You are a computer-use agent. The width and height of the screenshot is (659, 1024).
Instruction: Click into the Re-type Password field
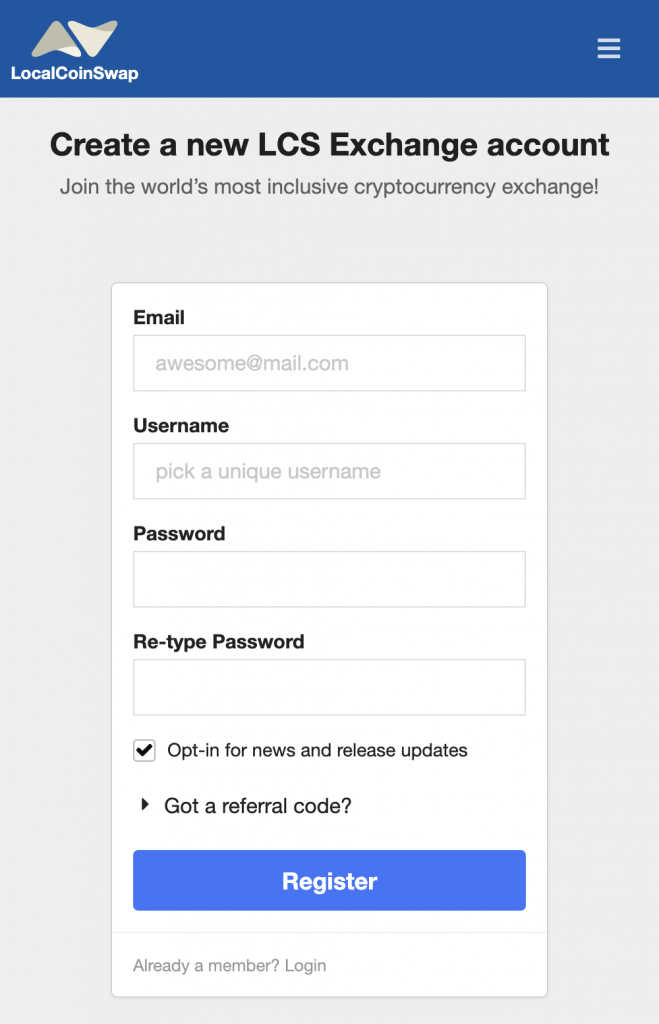point(329,687)
